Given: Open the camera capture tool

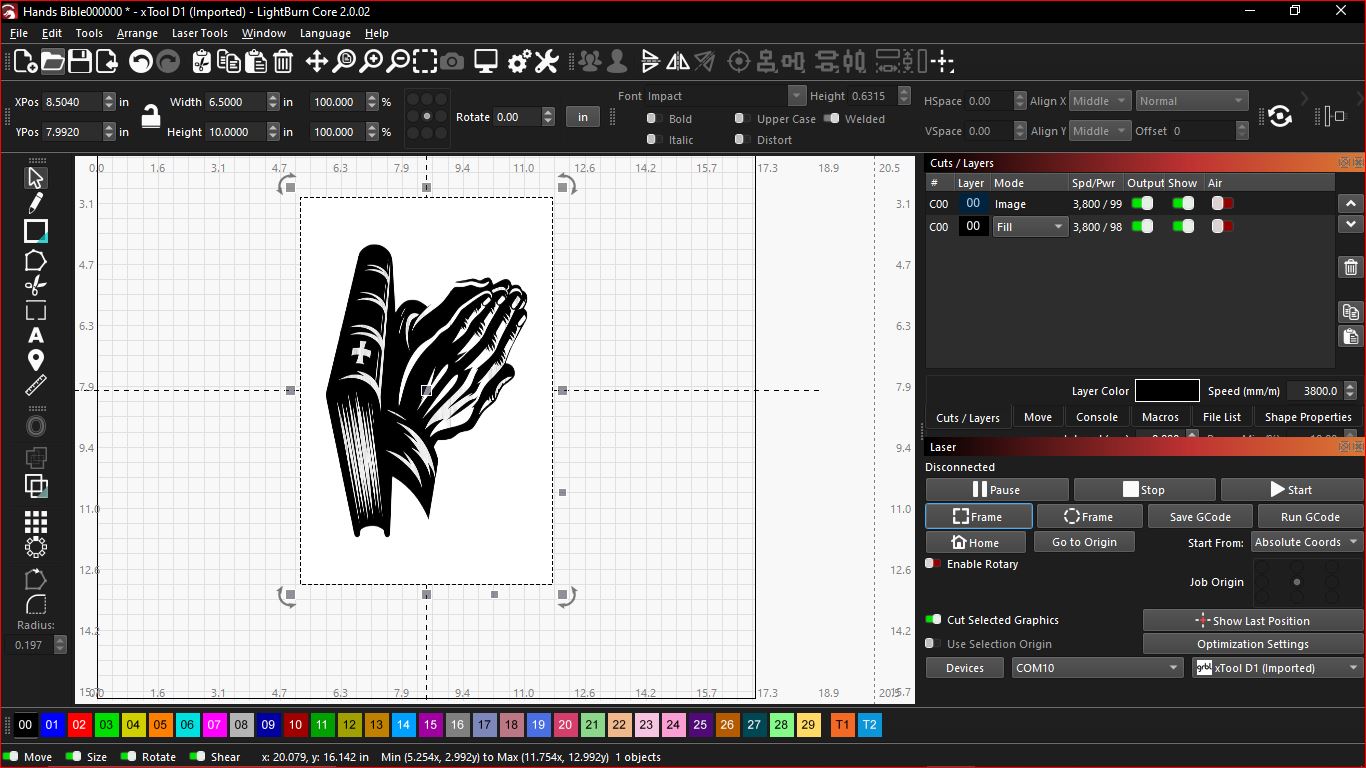Looking at the screenshot, I should [453, 62].
